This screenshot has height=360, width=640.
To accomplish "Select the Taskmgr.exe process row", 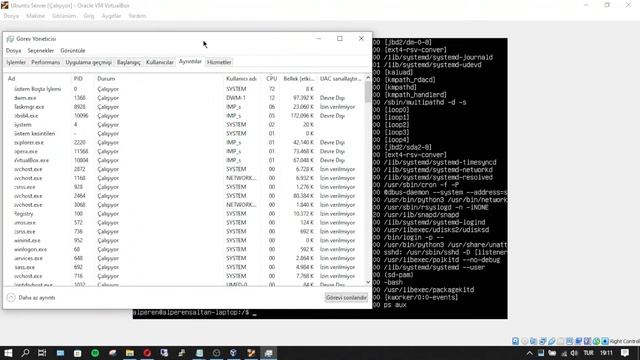I will click(x=184, y=107).
